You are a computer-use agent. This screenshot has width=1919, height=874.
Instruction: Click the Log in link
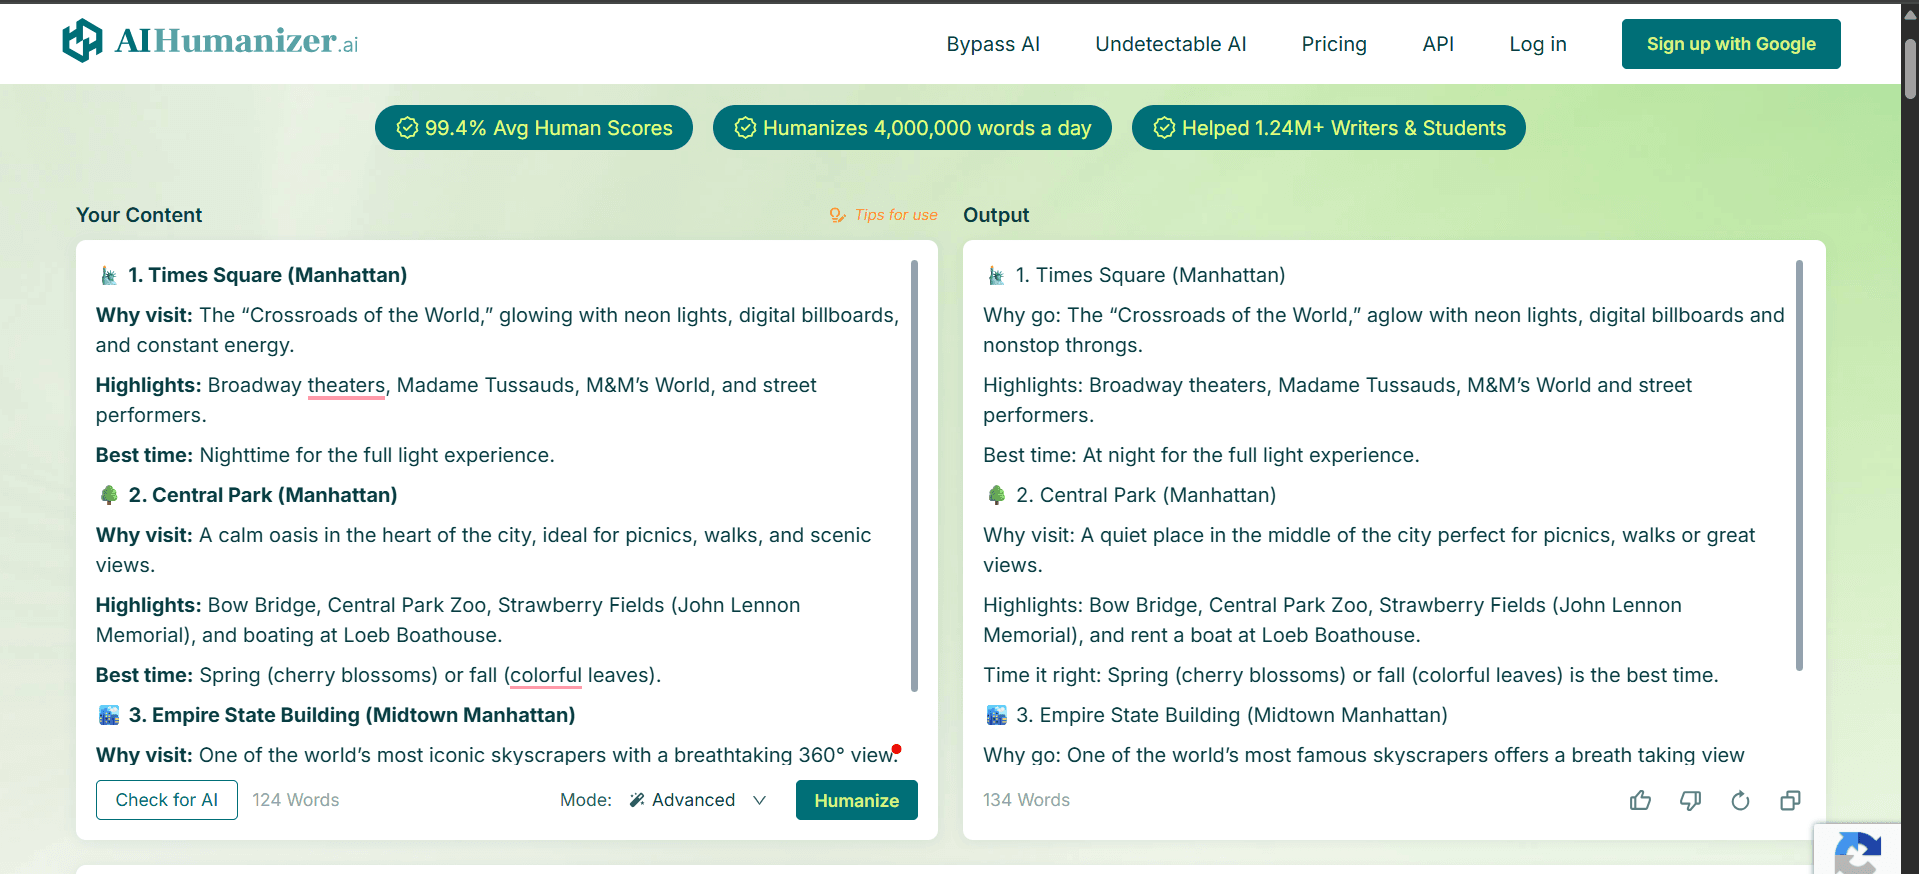pos(1537,44)
